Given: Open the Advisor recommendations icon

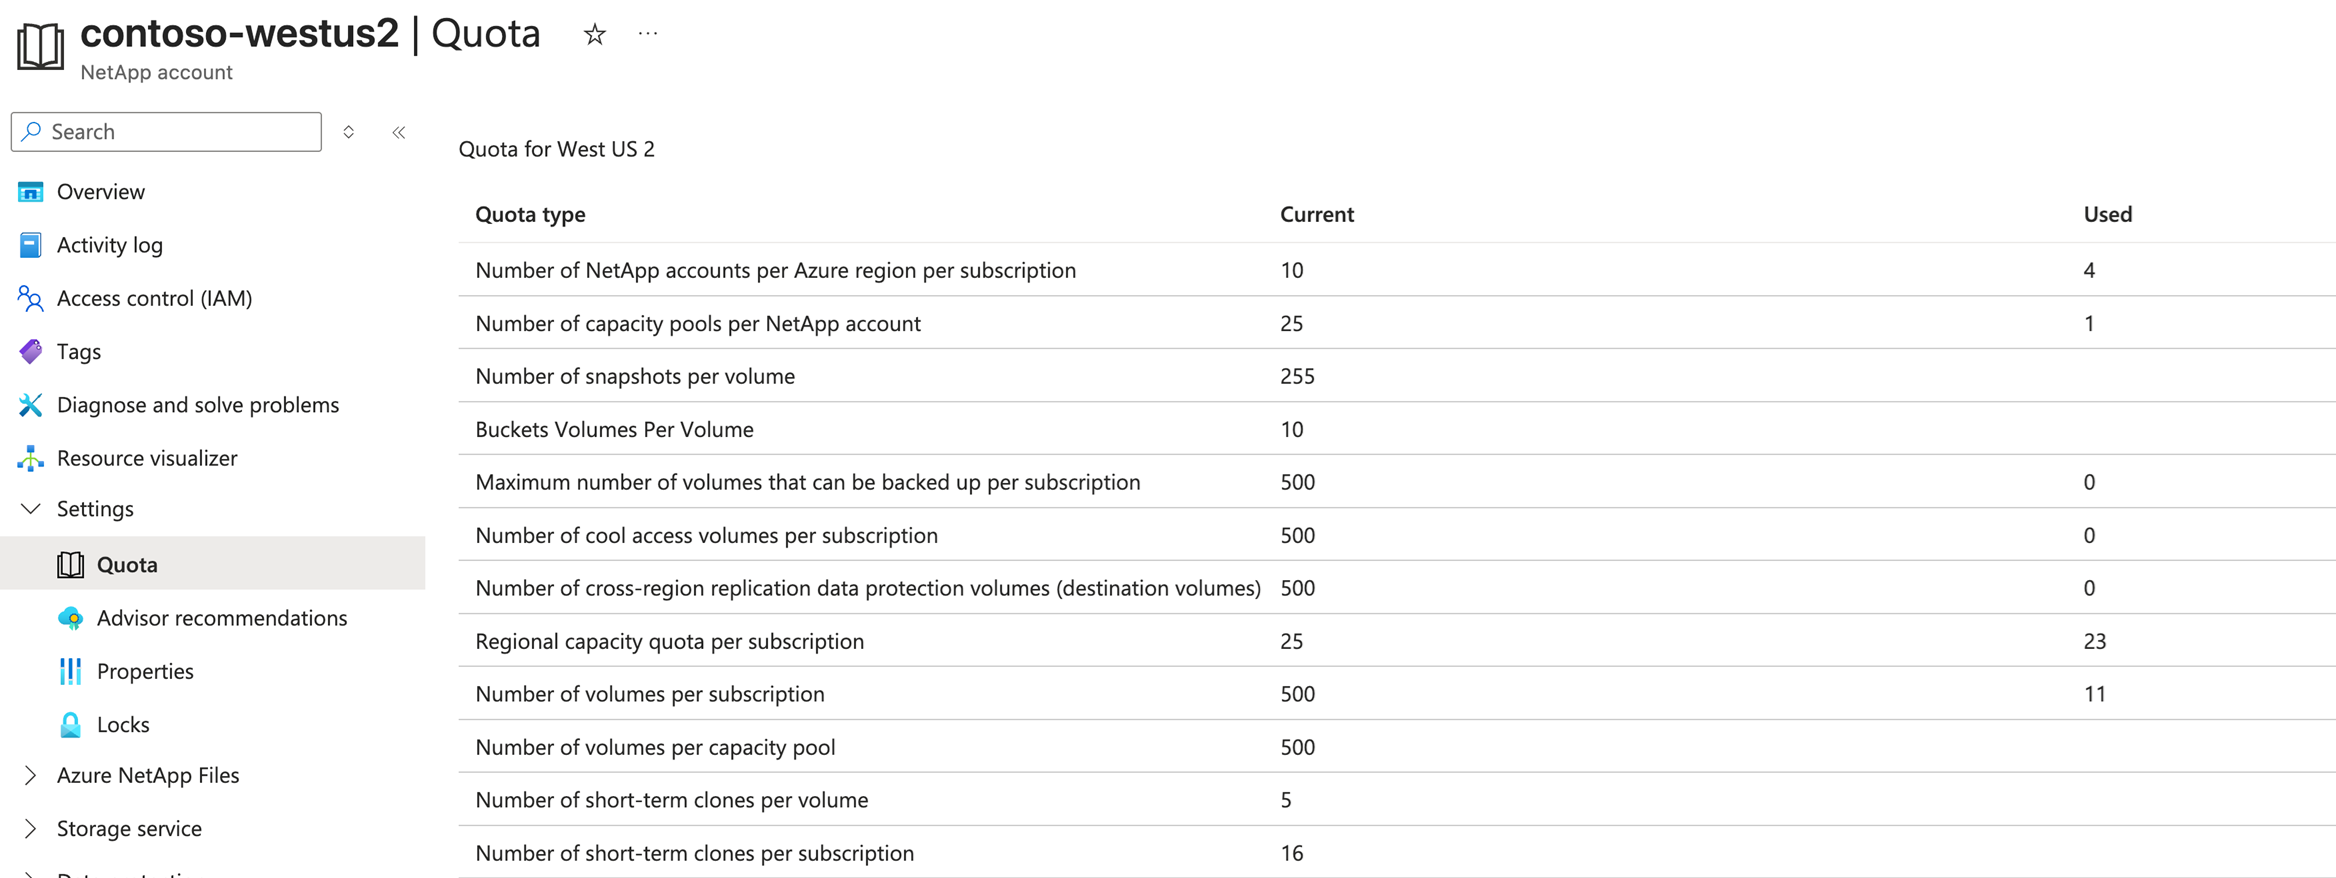Looking at the screenshot, I should pos(70,618).
